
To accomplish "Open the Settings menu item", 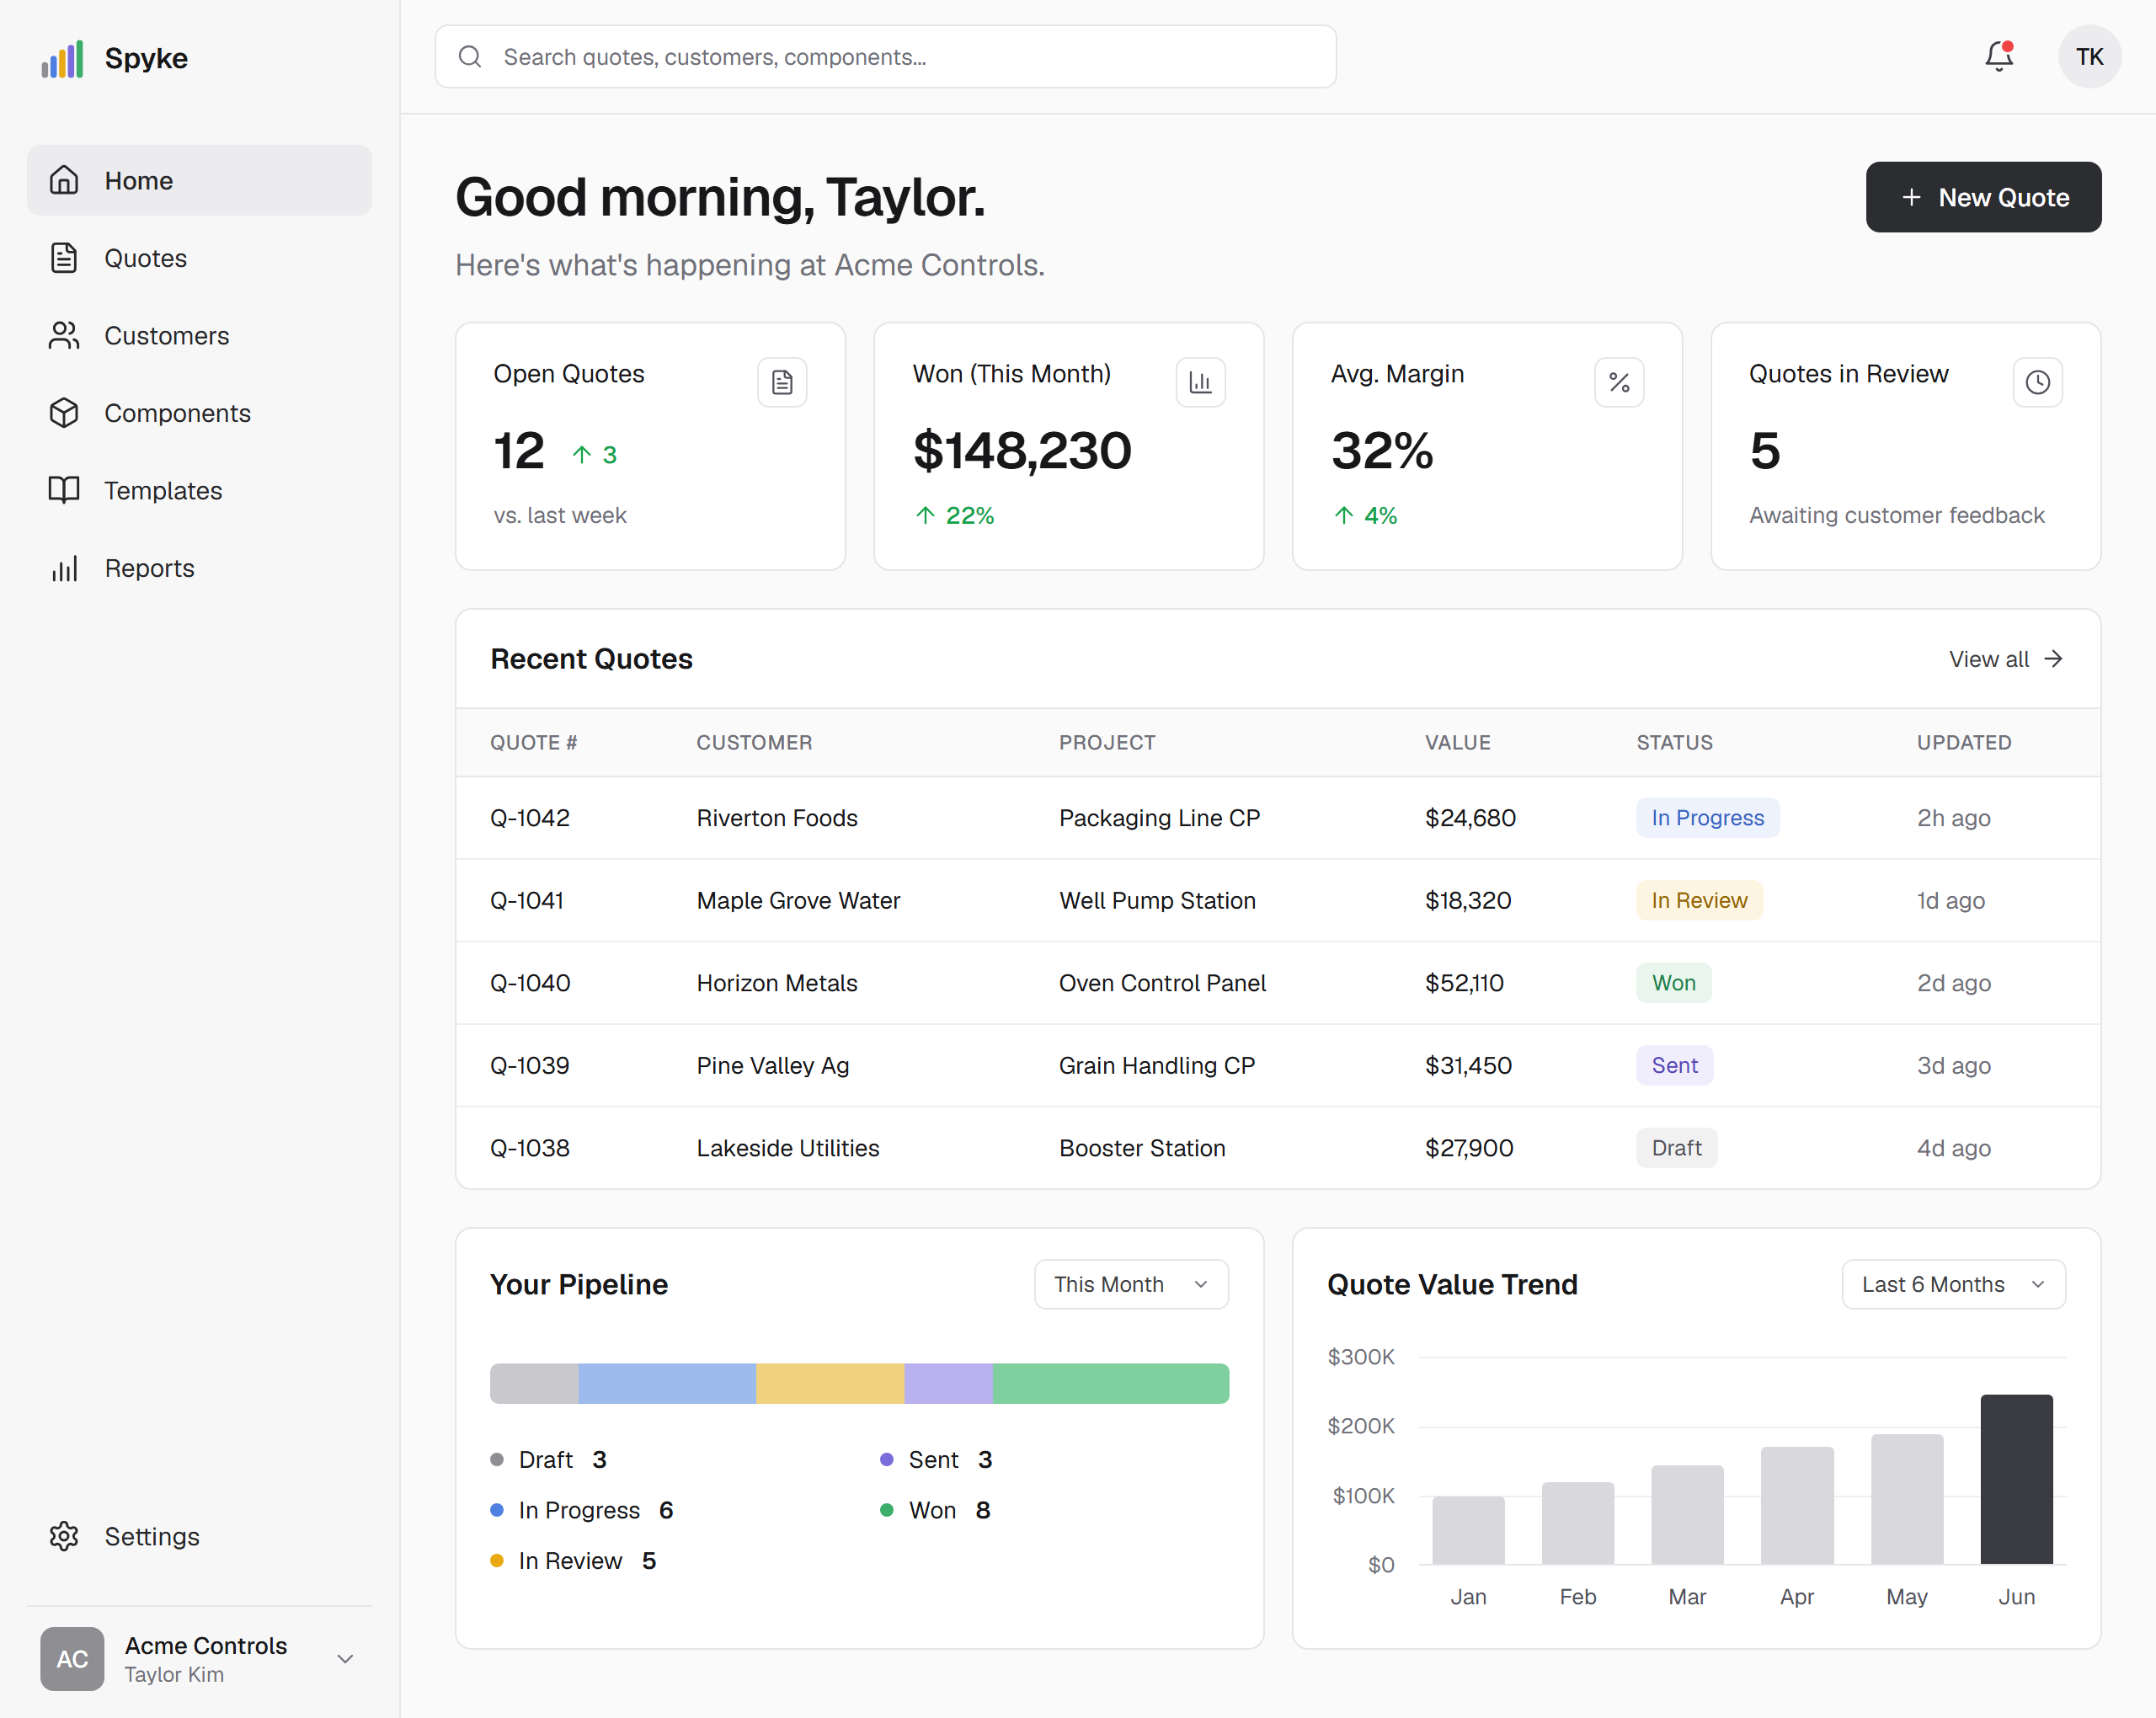I will pos(199,1536).
